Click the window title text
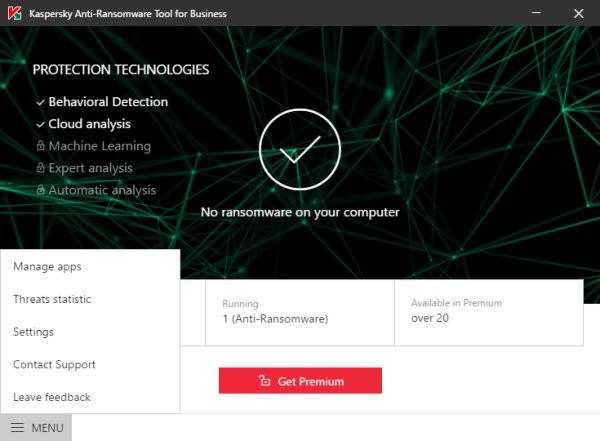Screen dimensions: 600x441 click(128, 14)
